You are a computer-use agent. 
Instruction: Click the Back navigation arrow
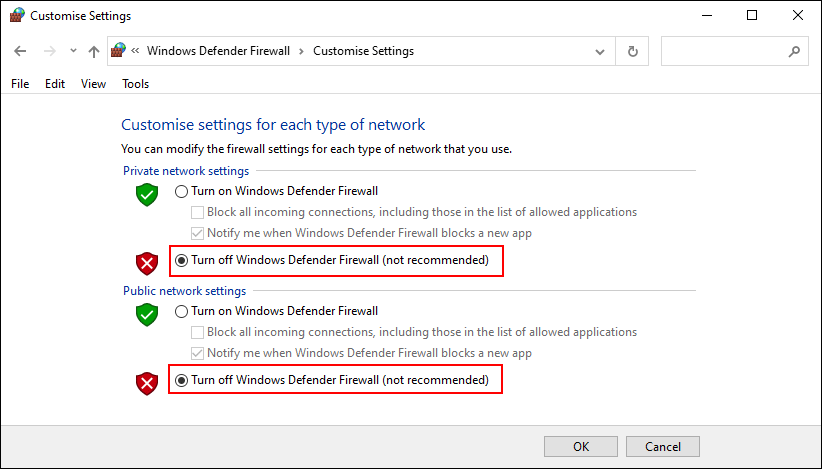click(20, 51)
